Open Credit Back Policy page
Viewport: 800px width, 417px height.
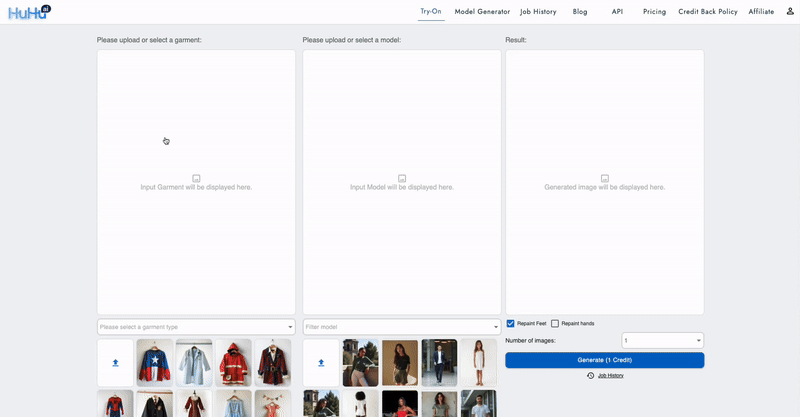tap(708, 12)
